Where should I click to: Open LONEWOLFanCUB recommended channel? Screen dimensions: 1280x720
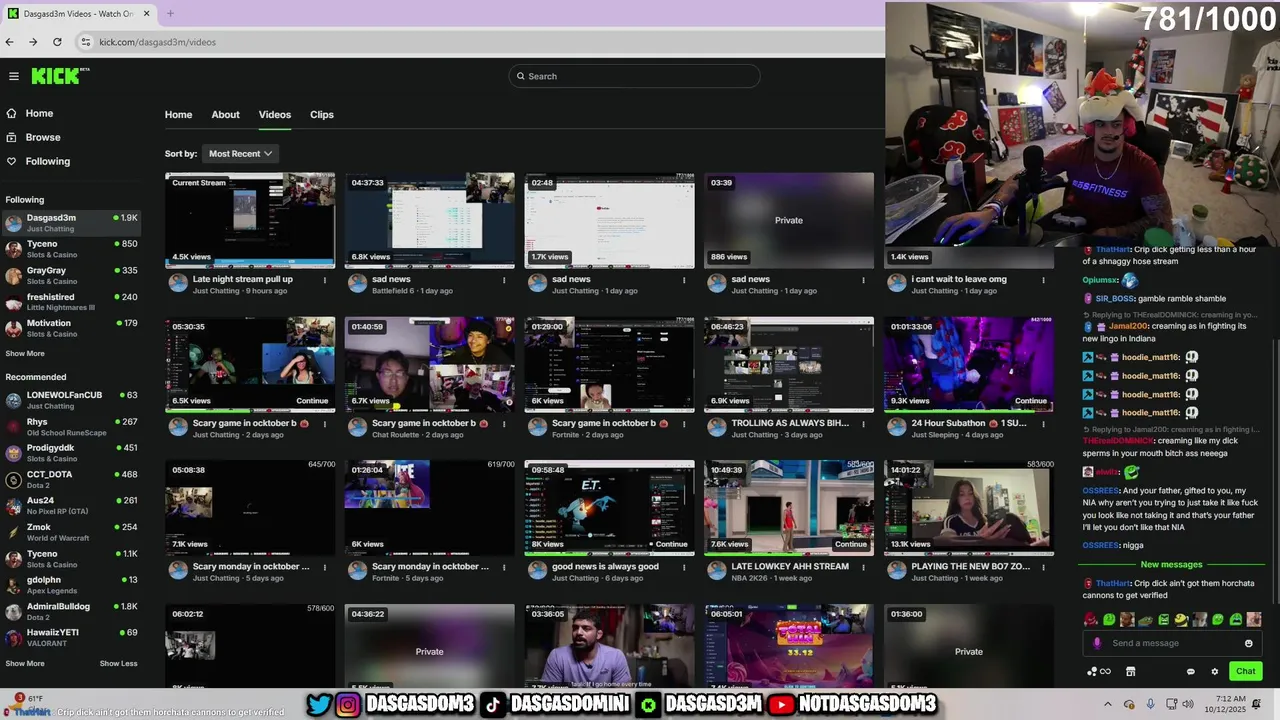[x=72, y=400]
